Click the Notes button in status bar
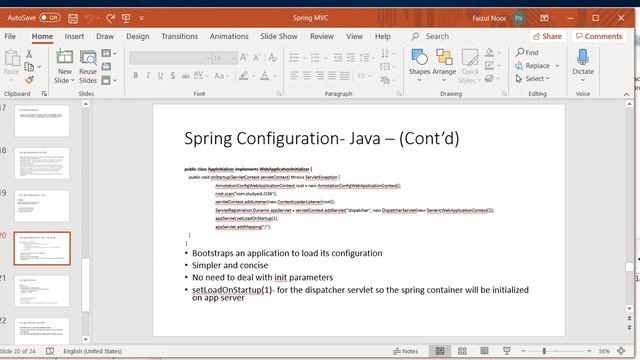Screen dimensions: 640x360 (405, 351)
